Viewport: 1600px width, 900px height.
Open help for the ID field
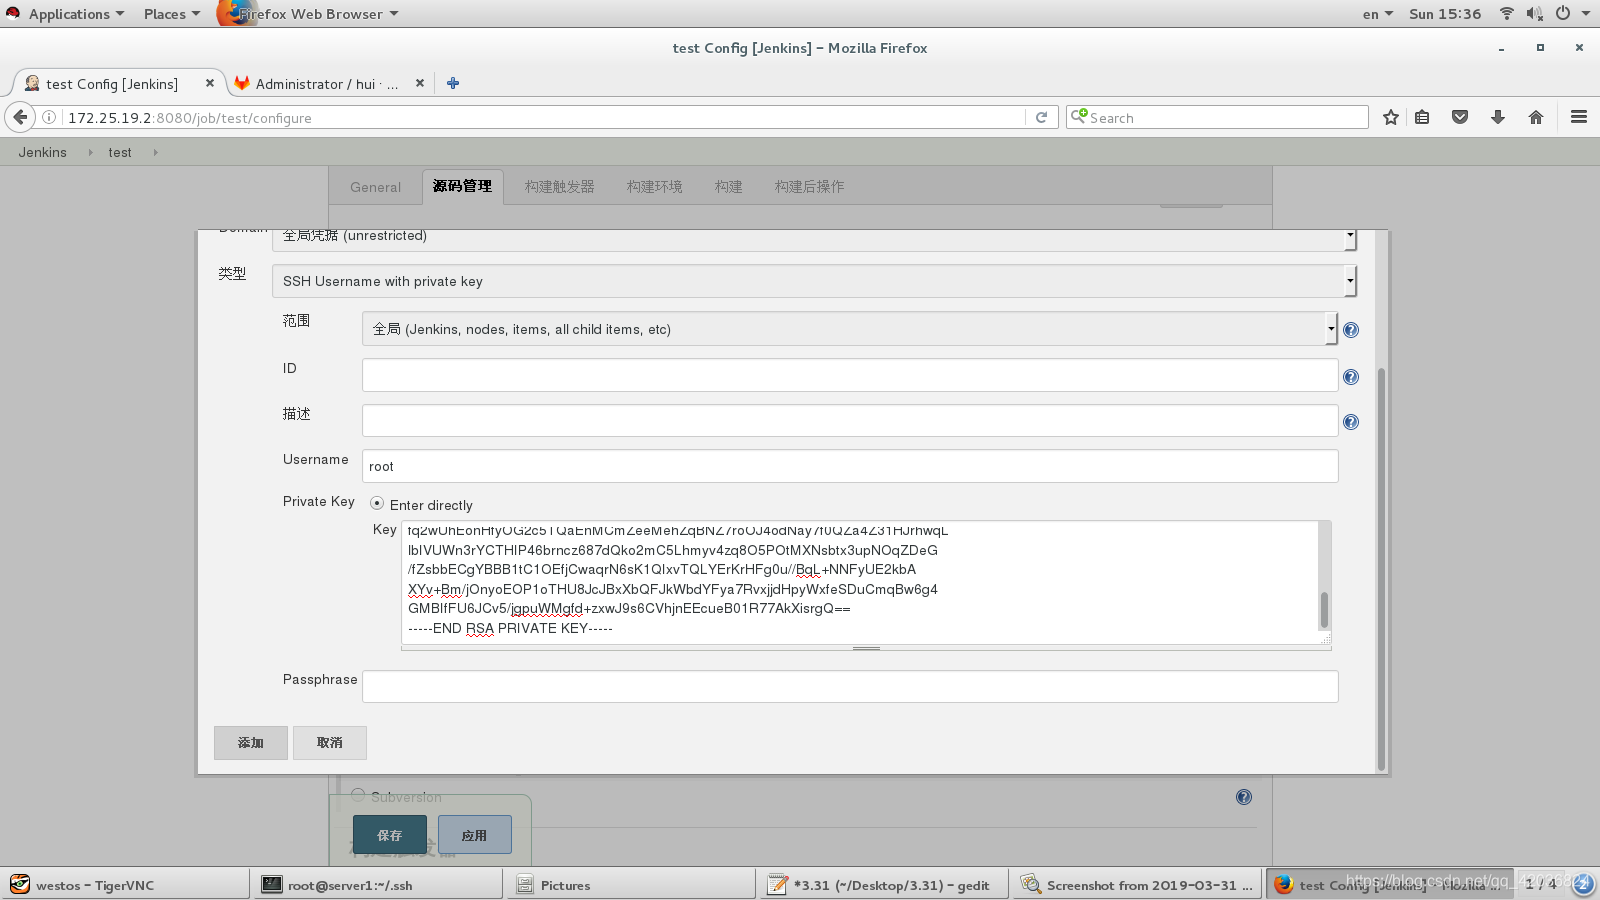pyautogui.click(x=1351, y=377)
